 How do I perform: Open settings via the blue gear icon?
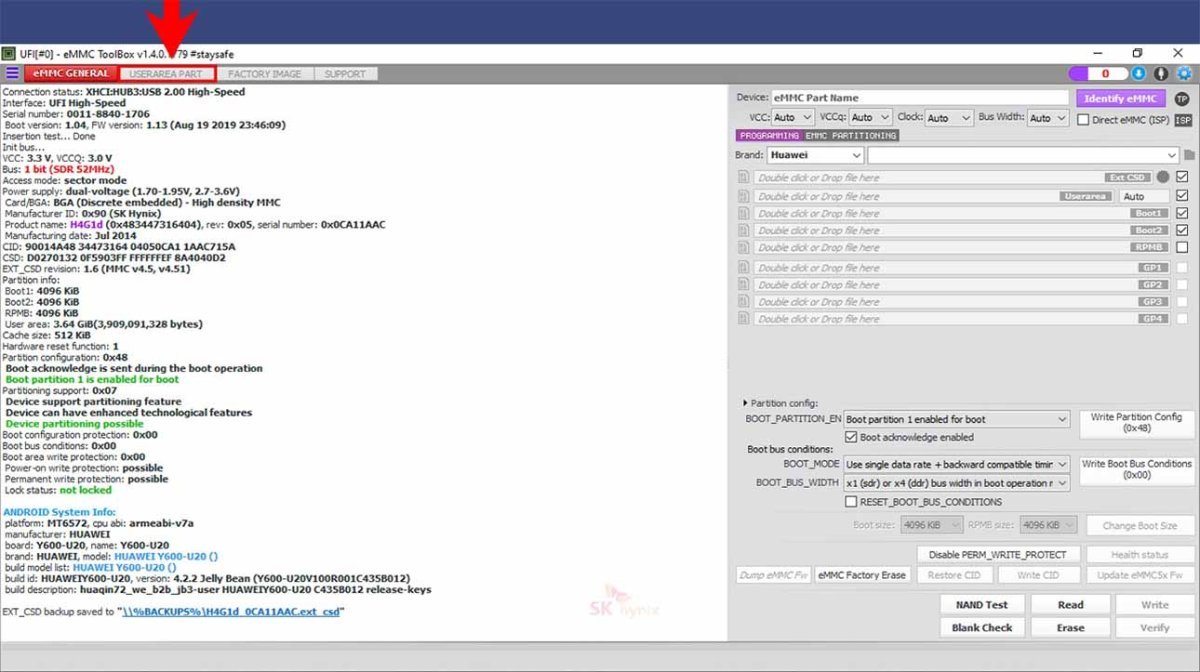coord(1185,73)
